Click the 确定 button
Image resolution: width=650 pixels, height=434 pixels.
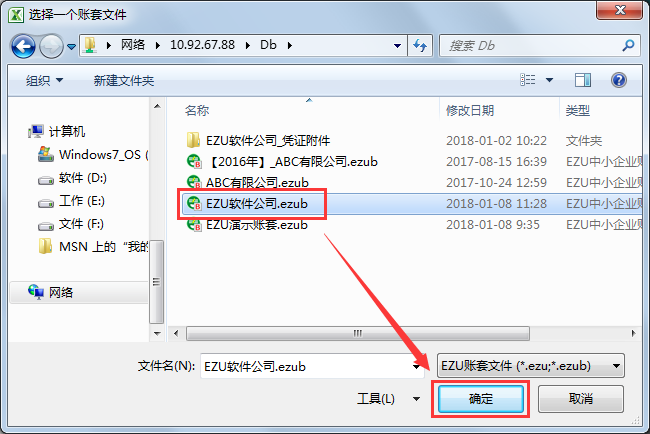tap(480, 399)
